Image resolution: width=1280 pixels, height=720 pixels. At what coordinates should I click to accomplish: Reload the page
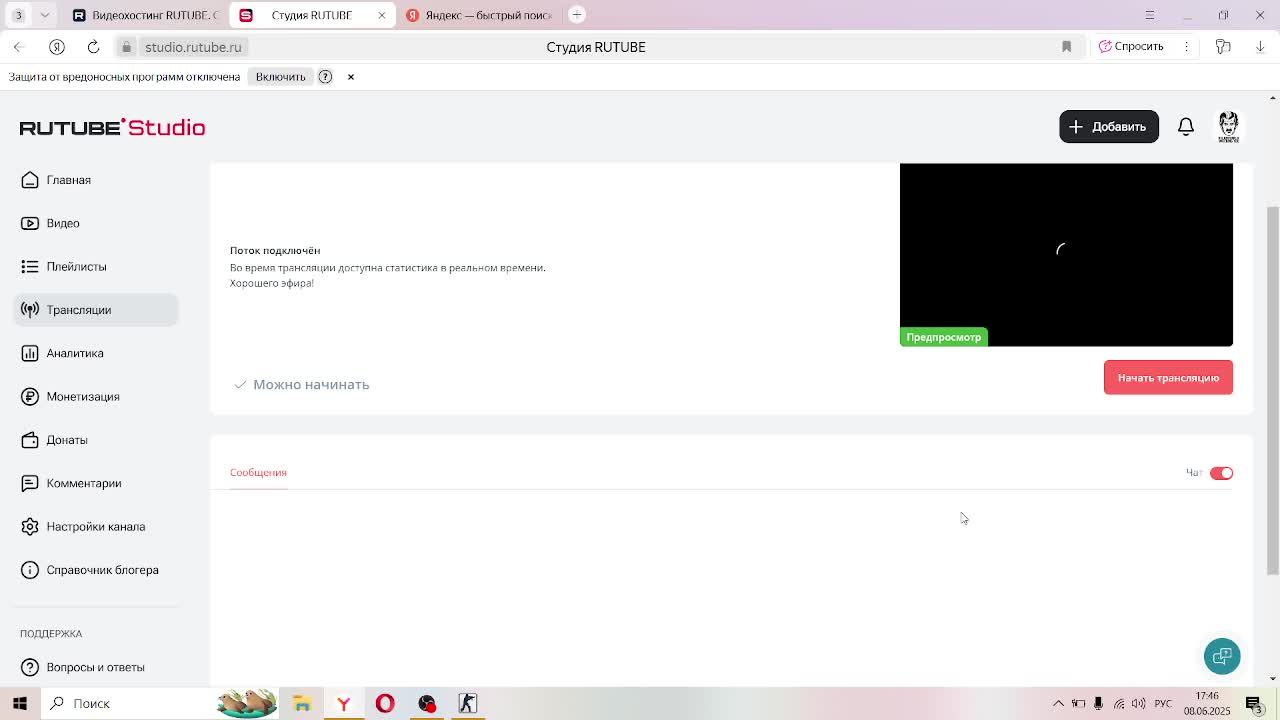pos(93,47)
